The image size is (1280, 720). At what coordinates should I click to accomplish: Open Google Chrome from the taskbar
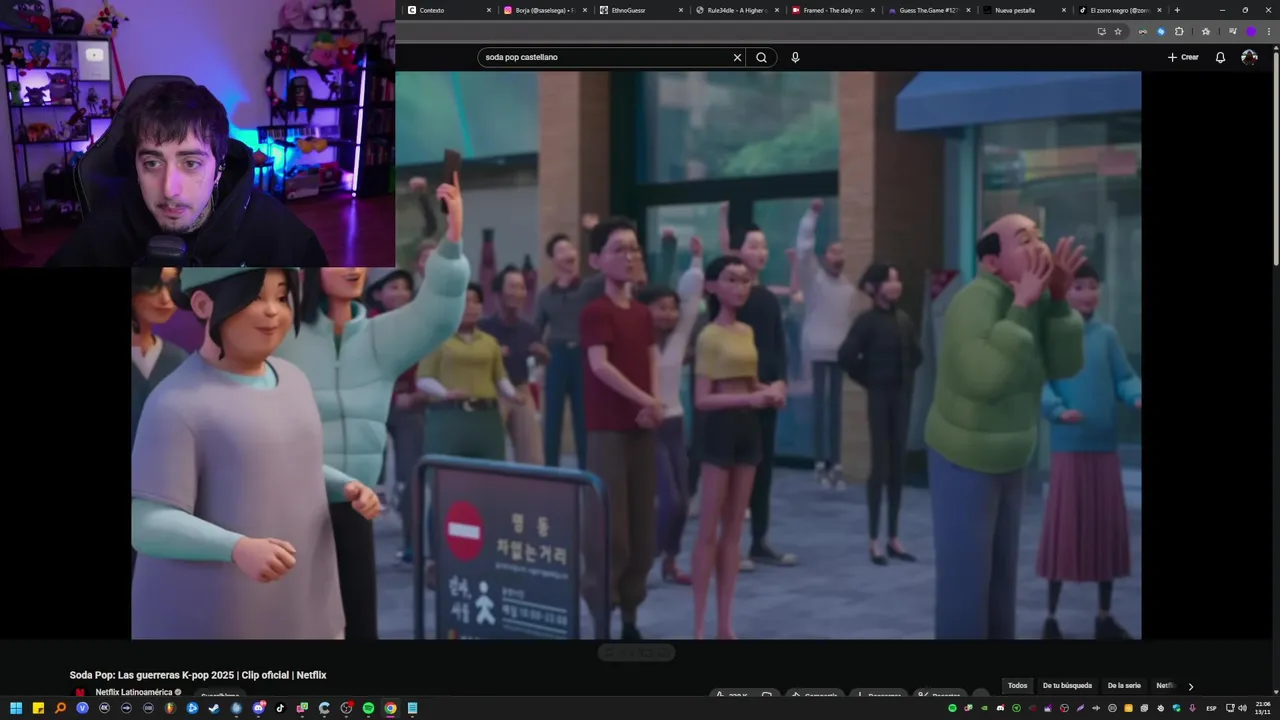pos(390,708)
